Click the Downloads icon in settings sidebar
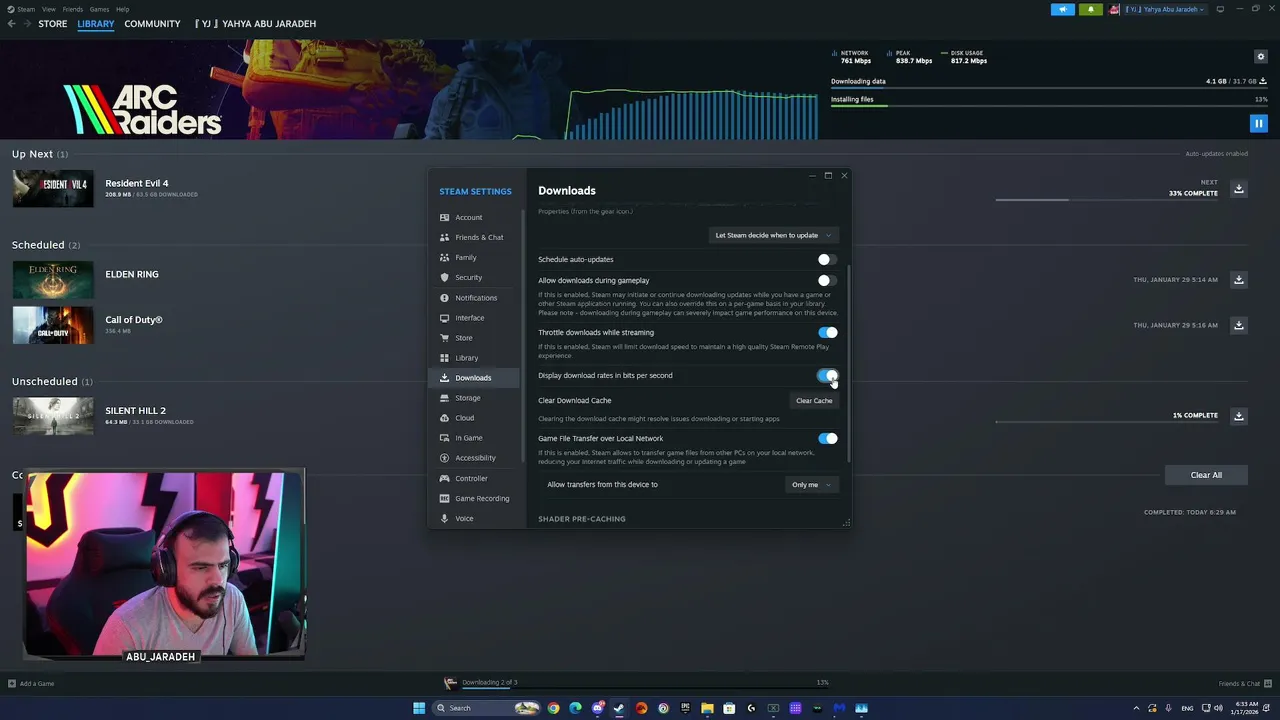Screen dimensions: 1280x720 click(444, 378)
